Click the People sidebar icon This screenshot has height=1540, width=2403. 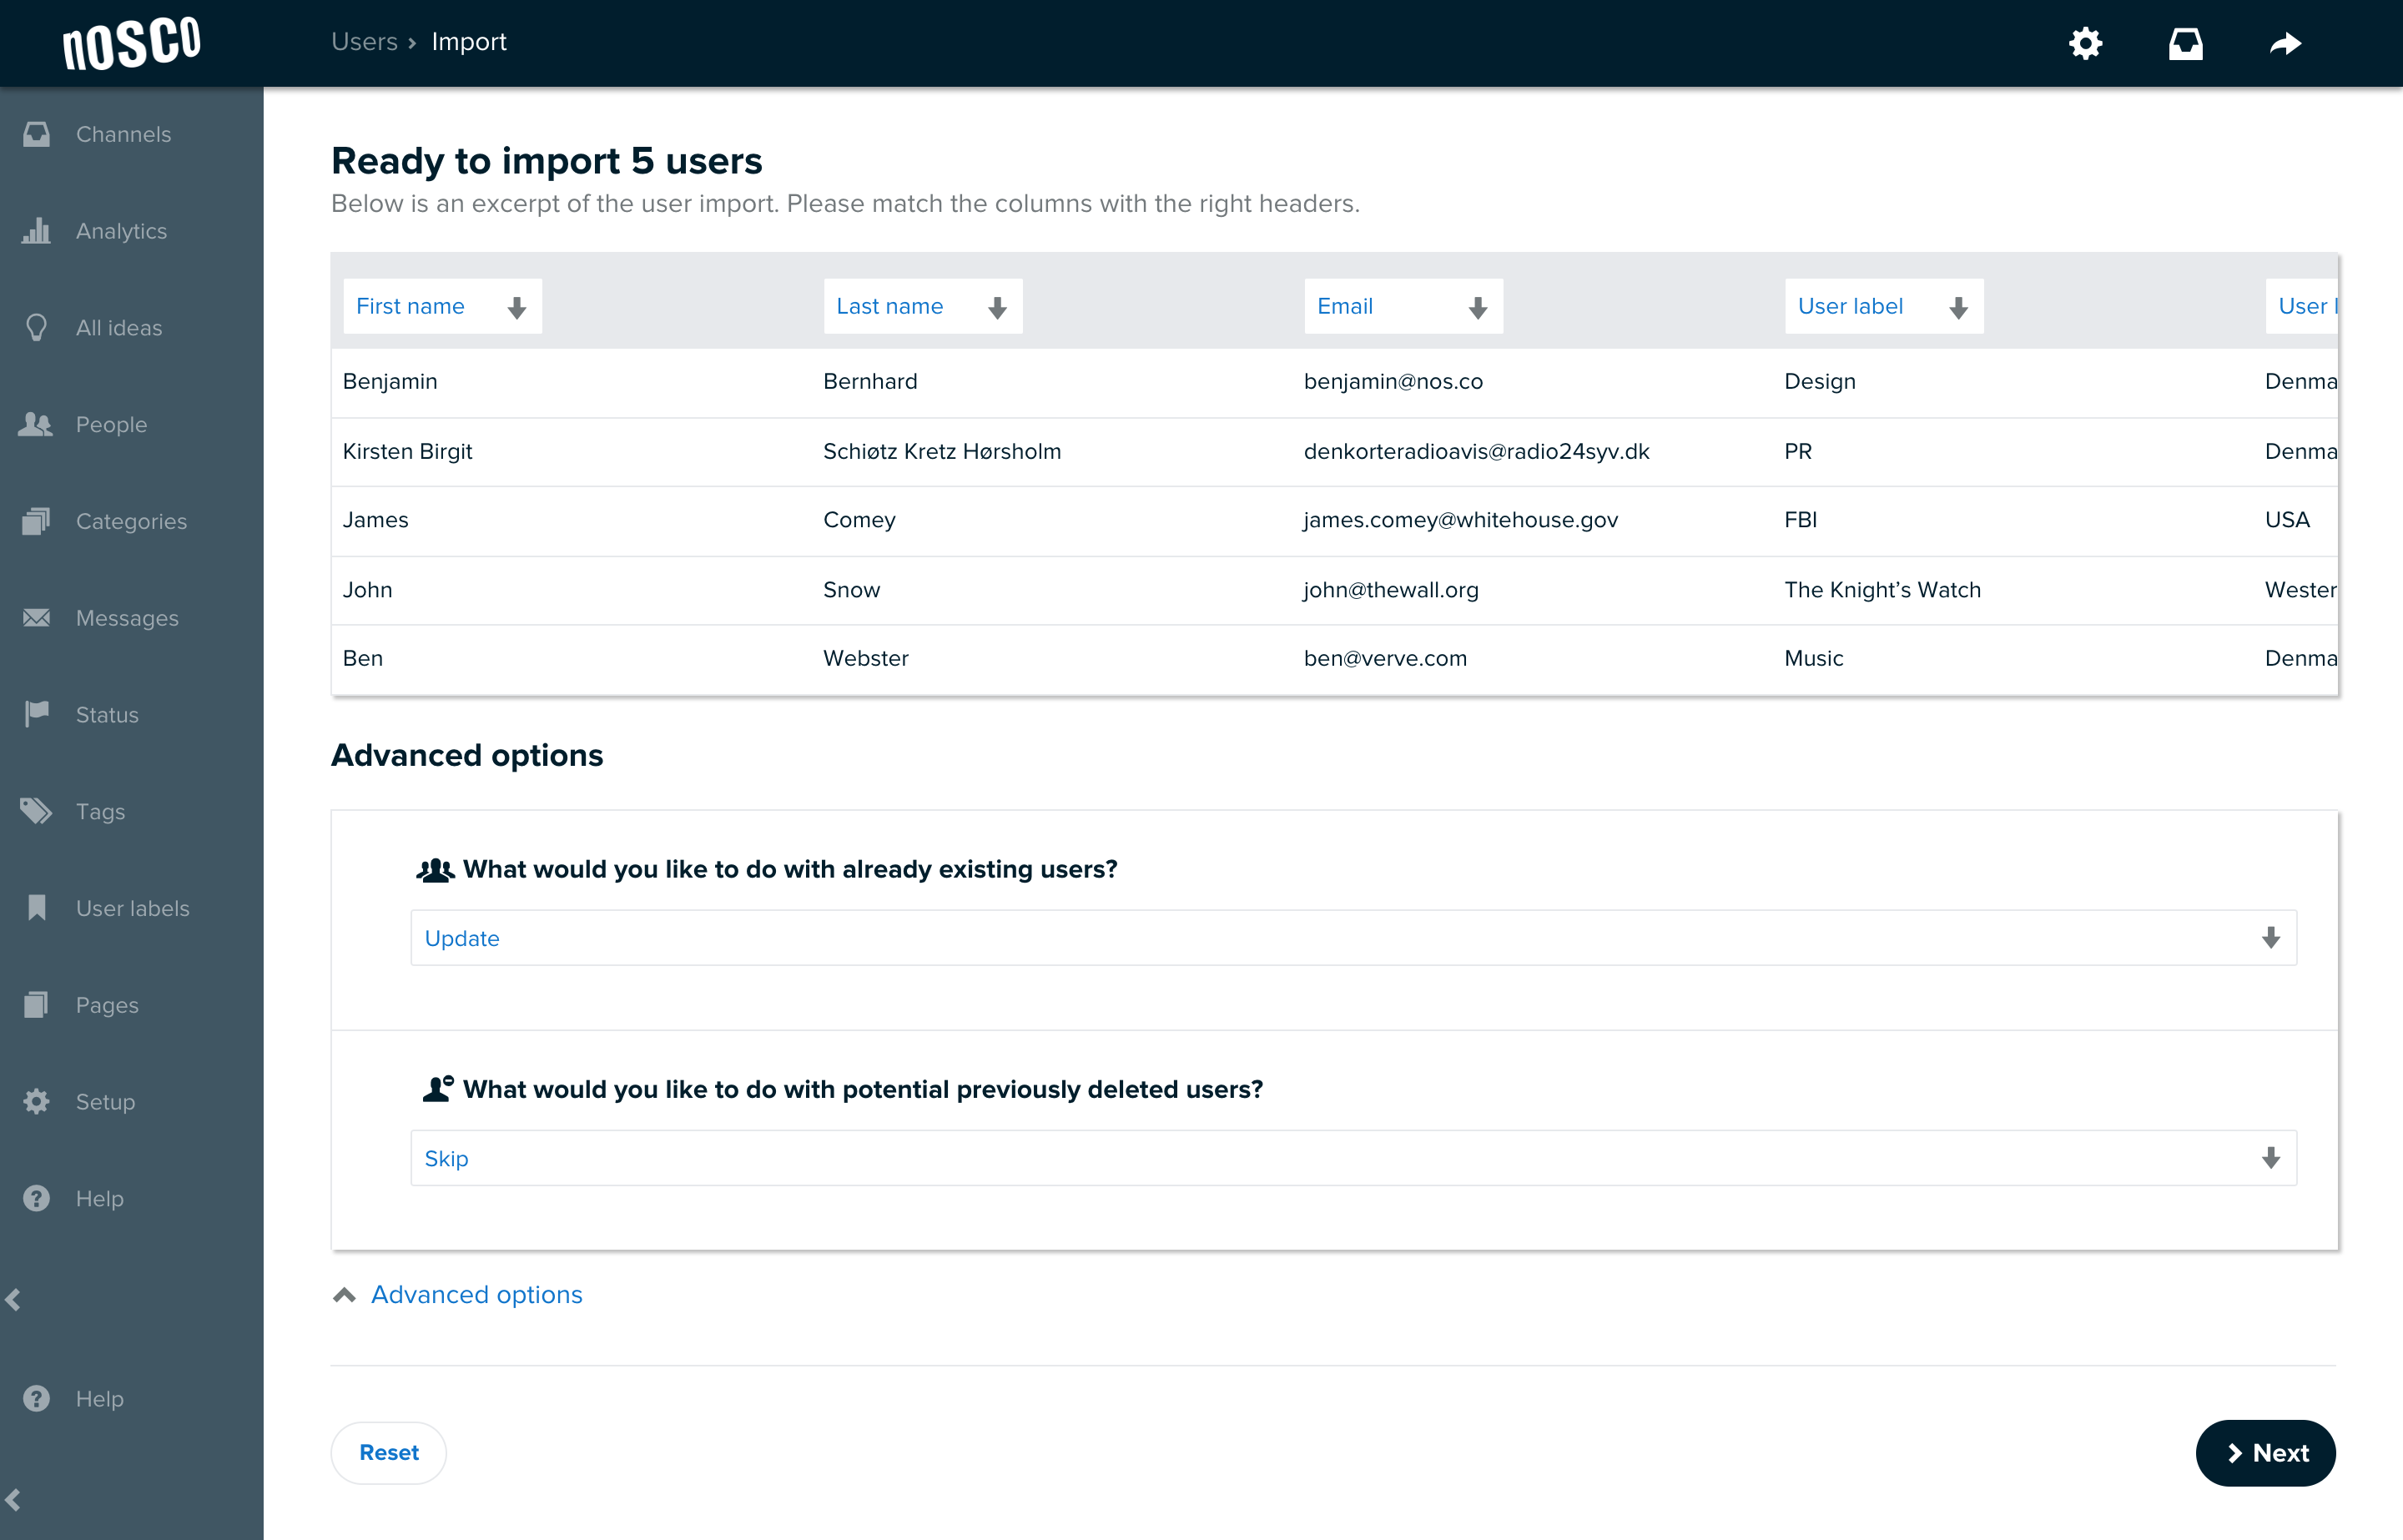[x=37, y=425]
